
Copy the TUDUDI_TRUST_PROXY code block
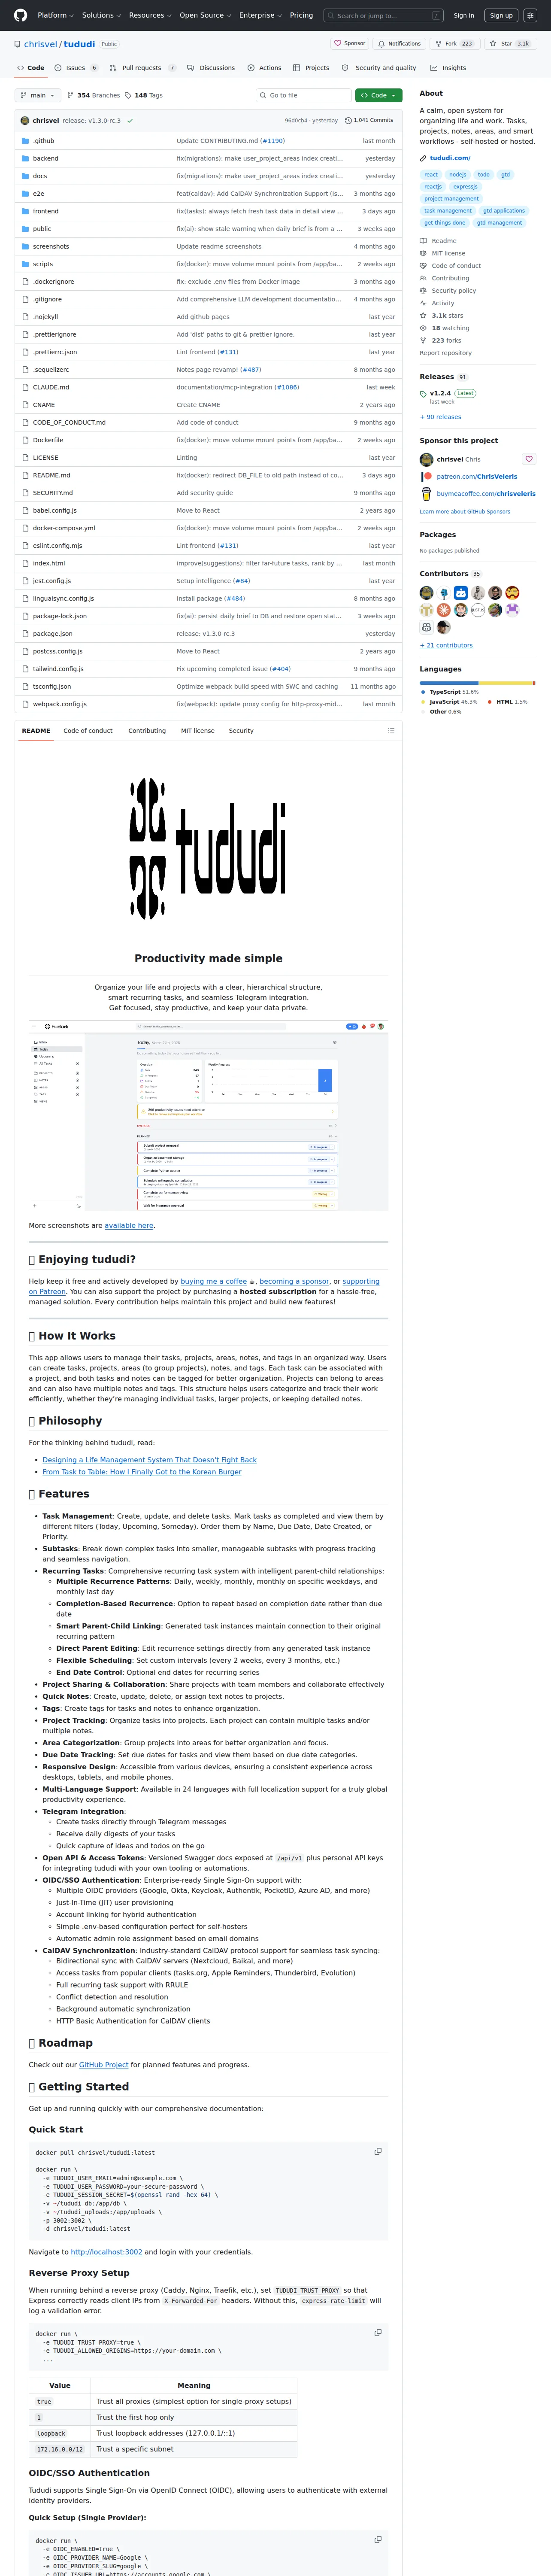(378, 2332)
